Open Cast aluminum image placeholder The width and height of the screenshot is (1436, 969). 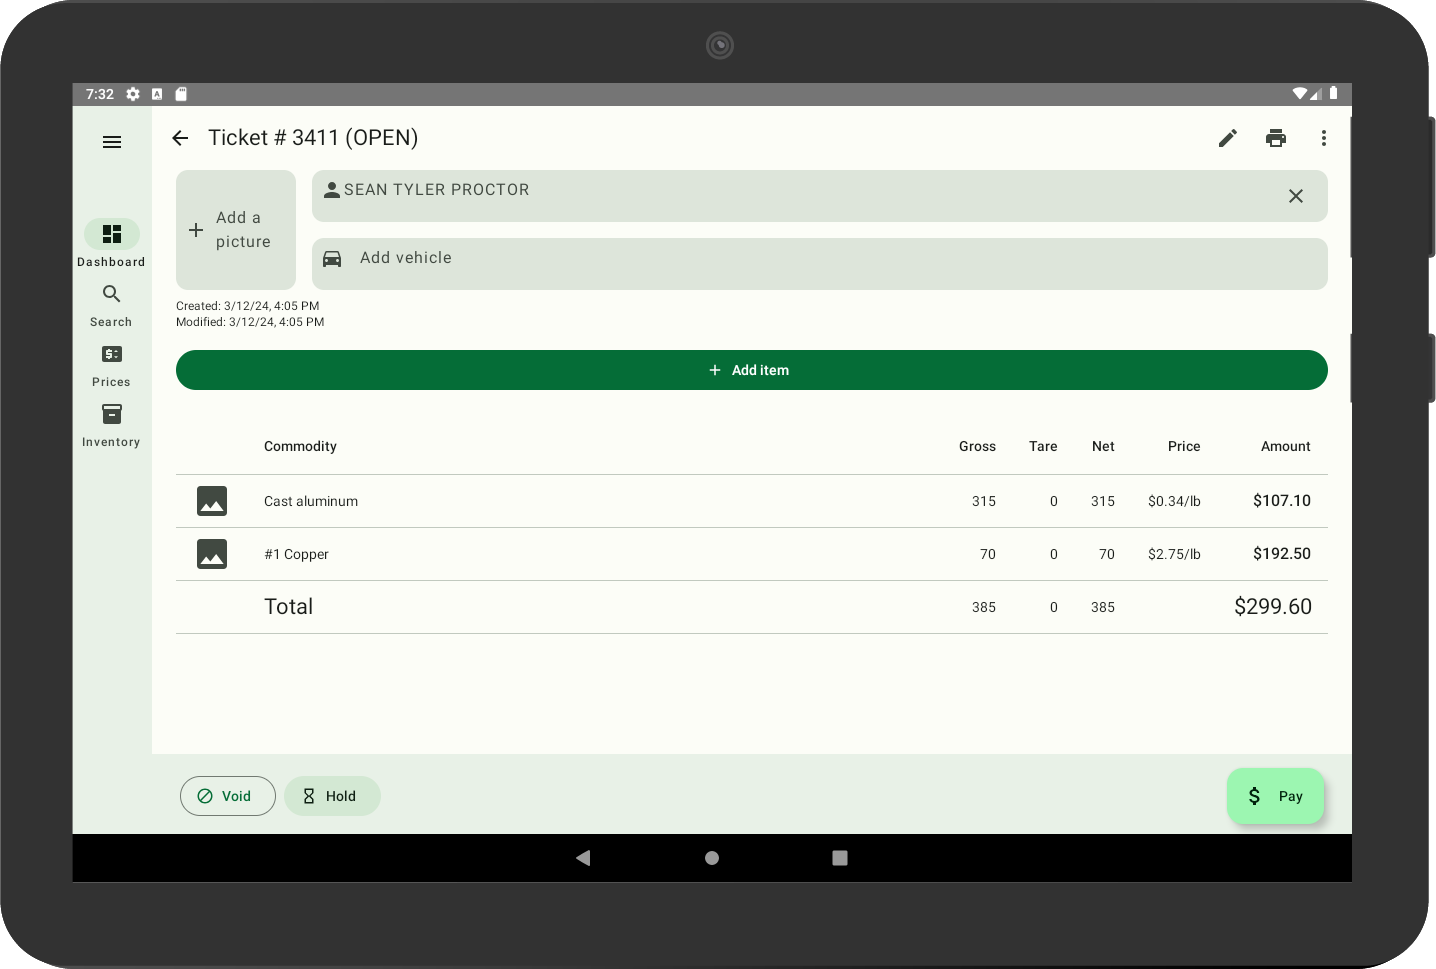[x=212, y=501]
